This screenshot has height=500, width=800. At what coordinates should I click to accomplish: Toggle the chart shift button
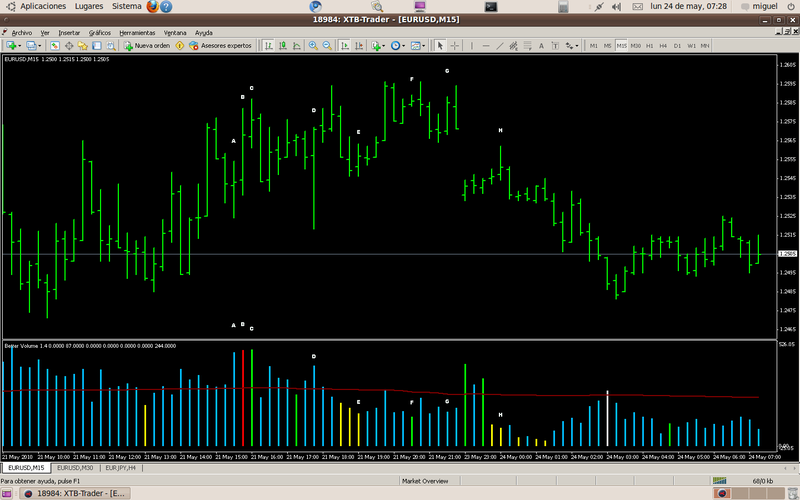[x=358, y=46]
